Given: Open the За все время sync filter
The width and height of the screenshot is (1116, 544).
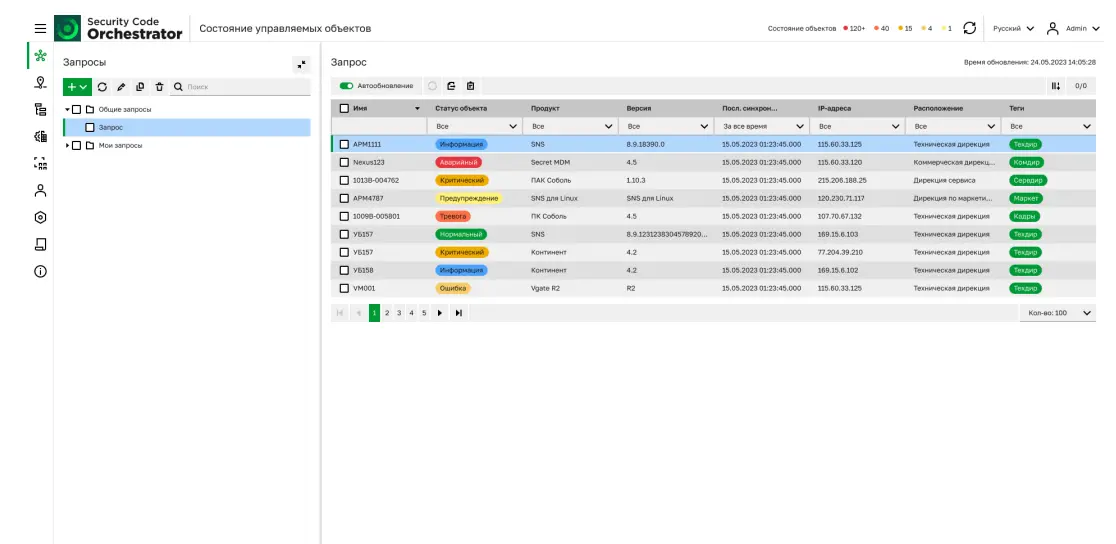Looking at the screenshot, I should (761, 126).
